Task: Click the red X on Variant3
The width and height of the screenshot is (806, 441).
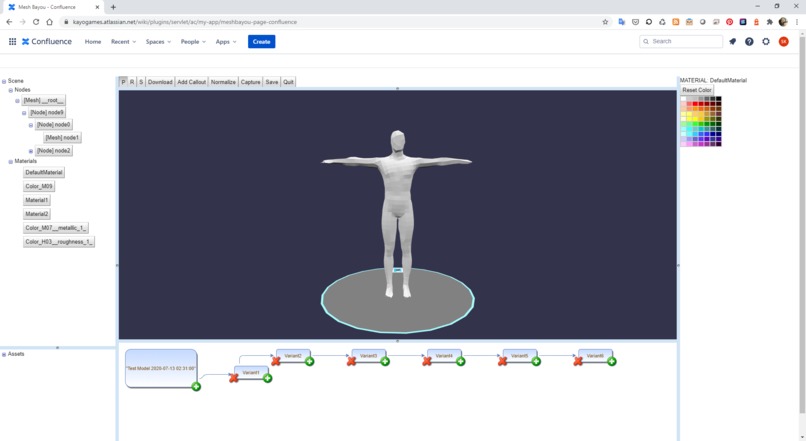Action: pyautogui.click(x=351, y=361)
